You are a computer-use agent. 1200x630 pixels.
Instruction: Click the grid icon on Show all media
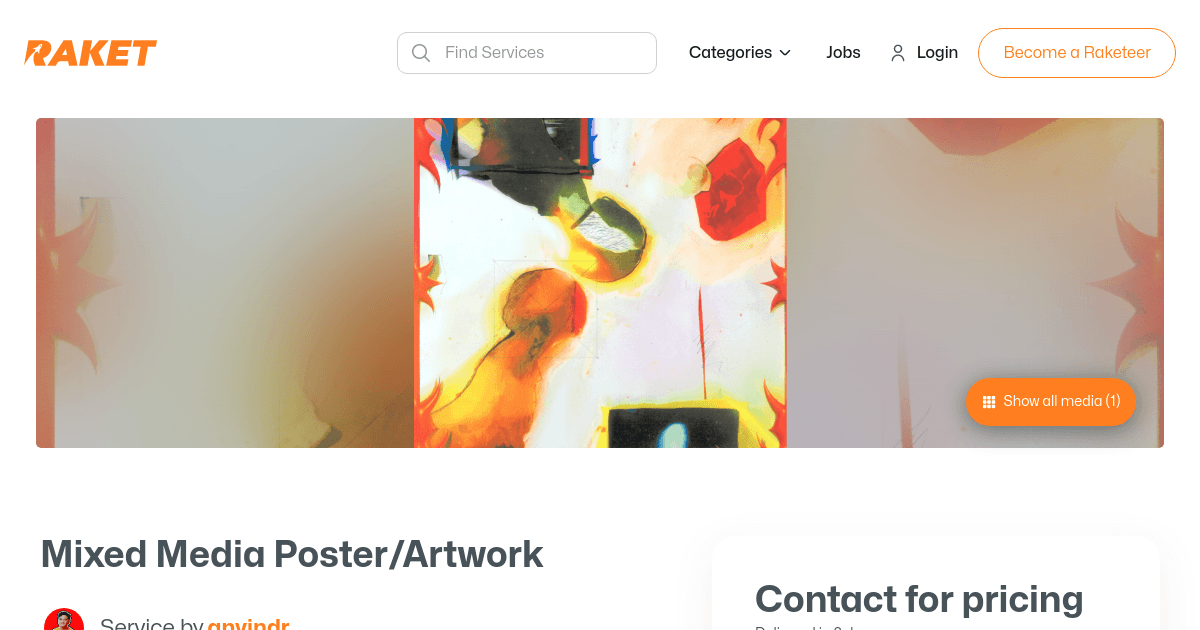pos(989,402)
